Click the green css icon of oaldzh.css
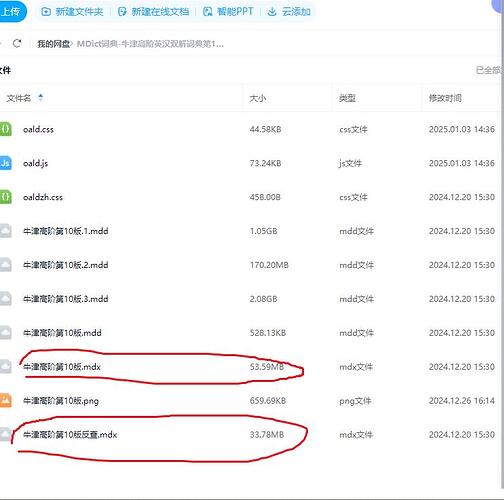 (5, 197)
